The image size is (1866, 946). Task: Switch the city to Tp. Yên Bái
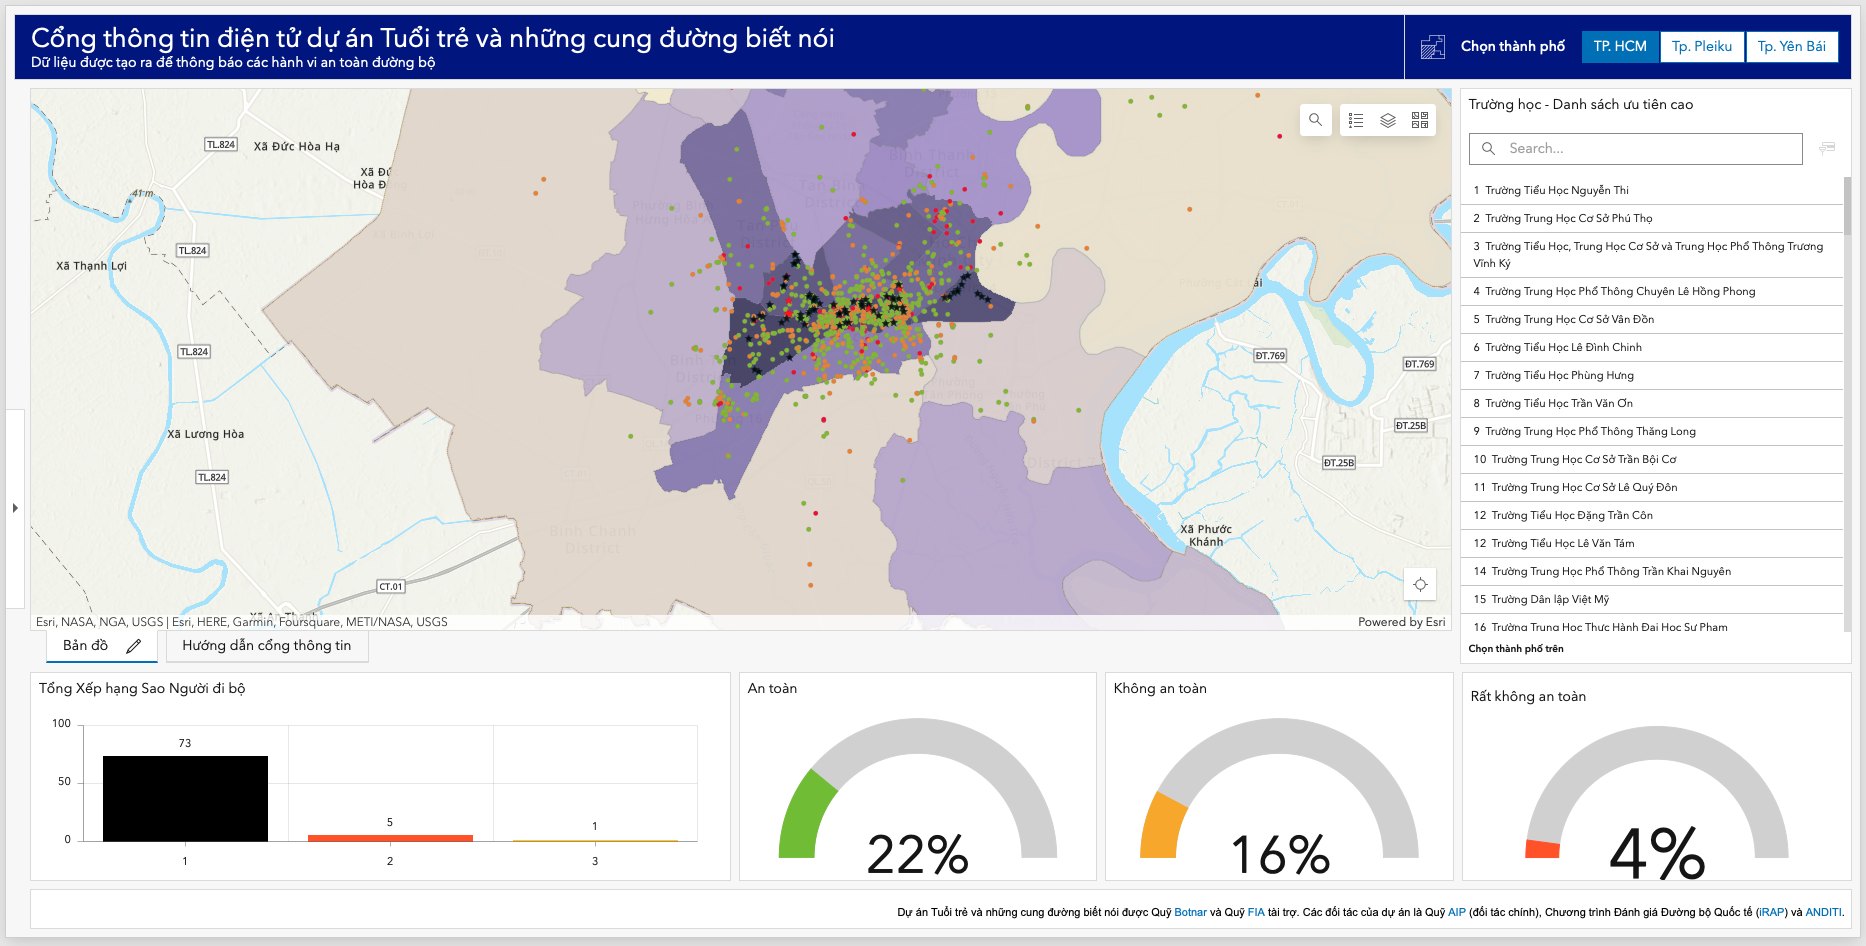pyautogui.click(x=1792, y=46)
